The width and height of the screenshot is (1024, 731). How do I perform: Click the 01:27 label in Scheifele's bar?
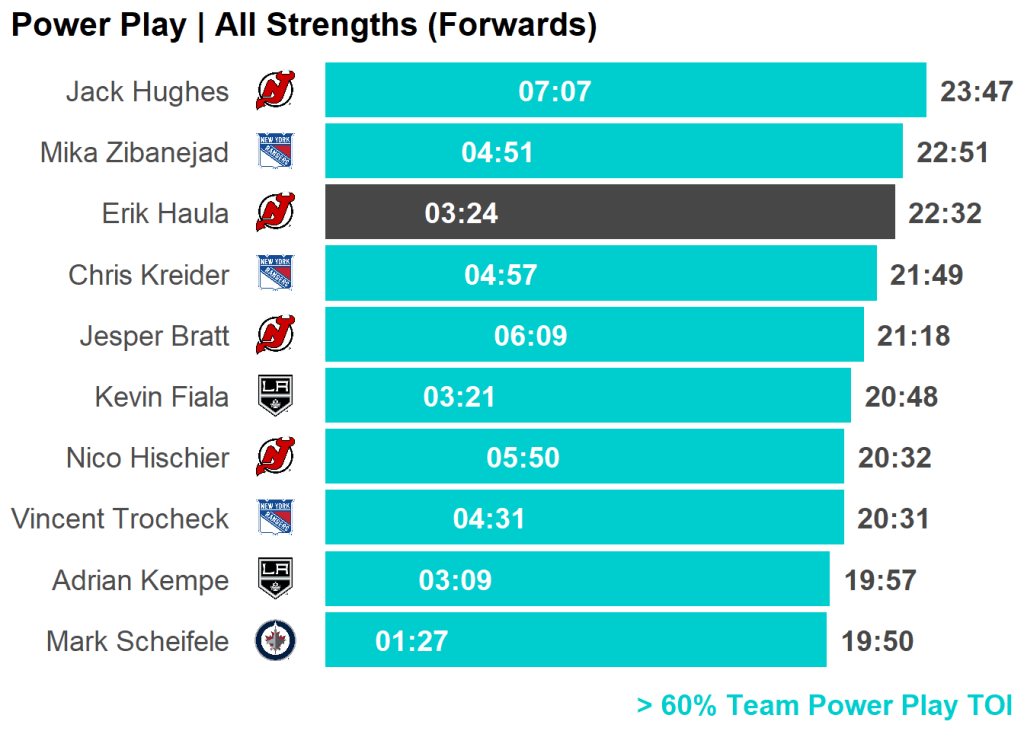coord(412,641)
